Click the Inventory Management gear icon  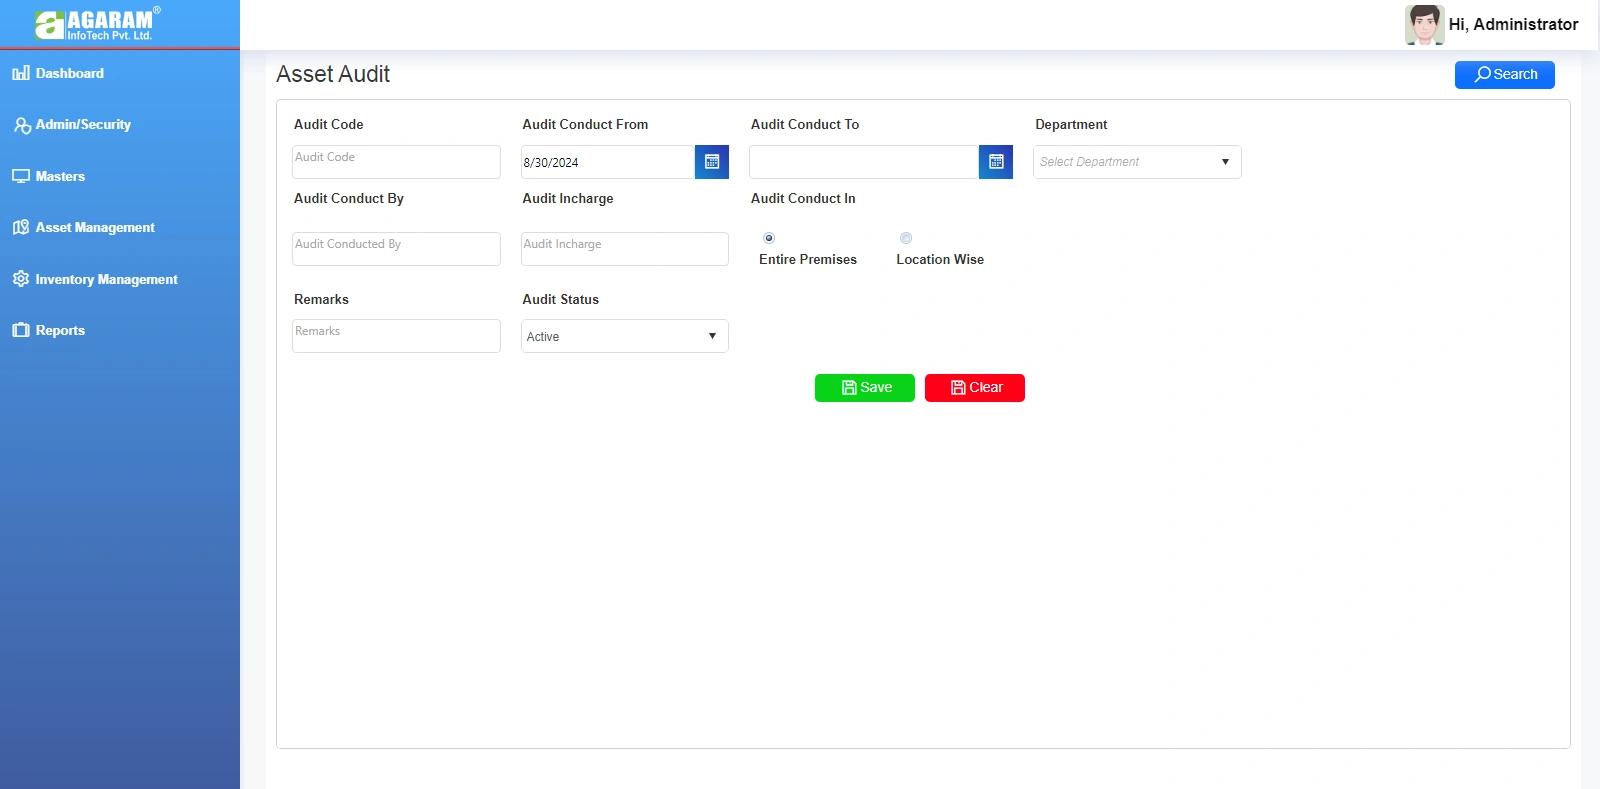21,279
